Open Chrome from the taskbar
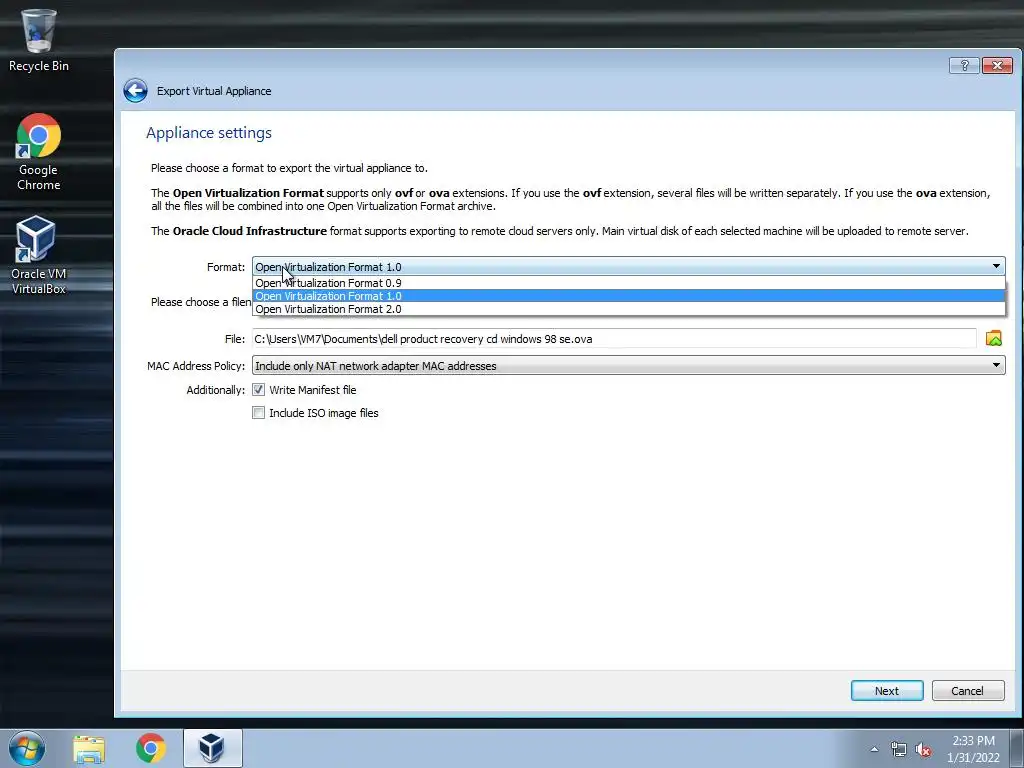 151,748
